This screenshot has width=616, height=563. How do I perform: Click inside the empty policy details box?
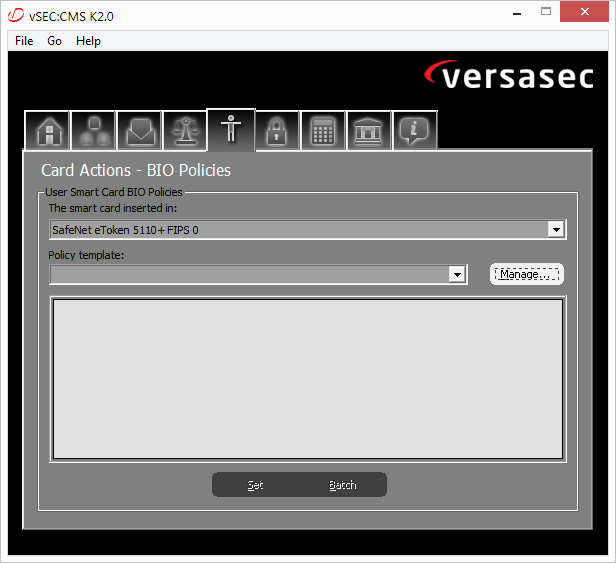click(308, 379)
